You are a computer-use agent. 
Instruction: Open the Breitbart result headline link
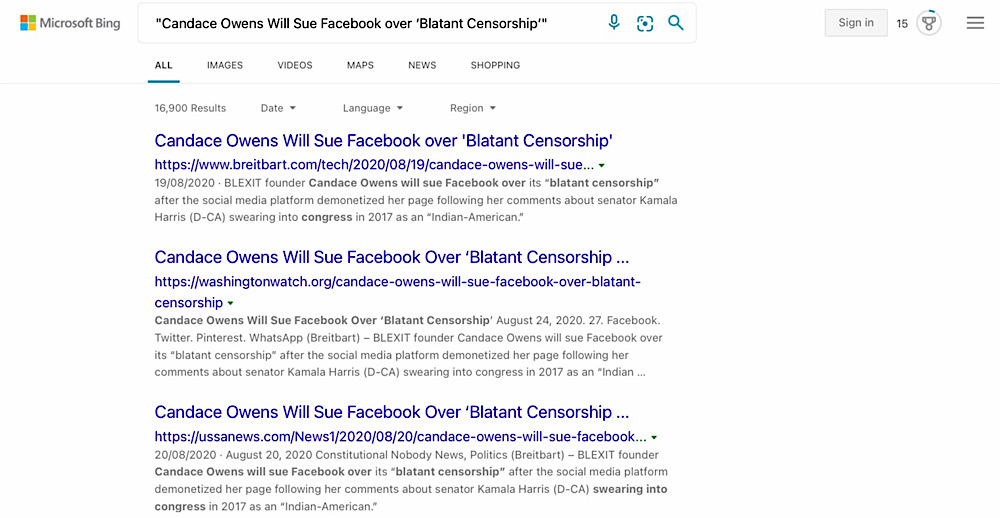coord(383,140)
